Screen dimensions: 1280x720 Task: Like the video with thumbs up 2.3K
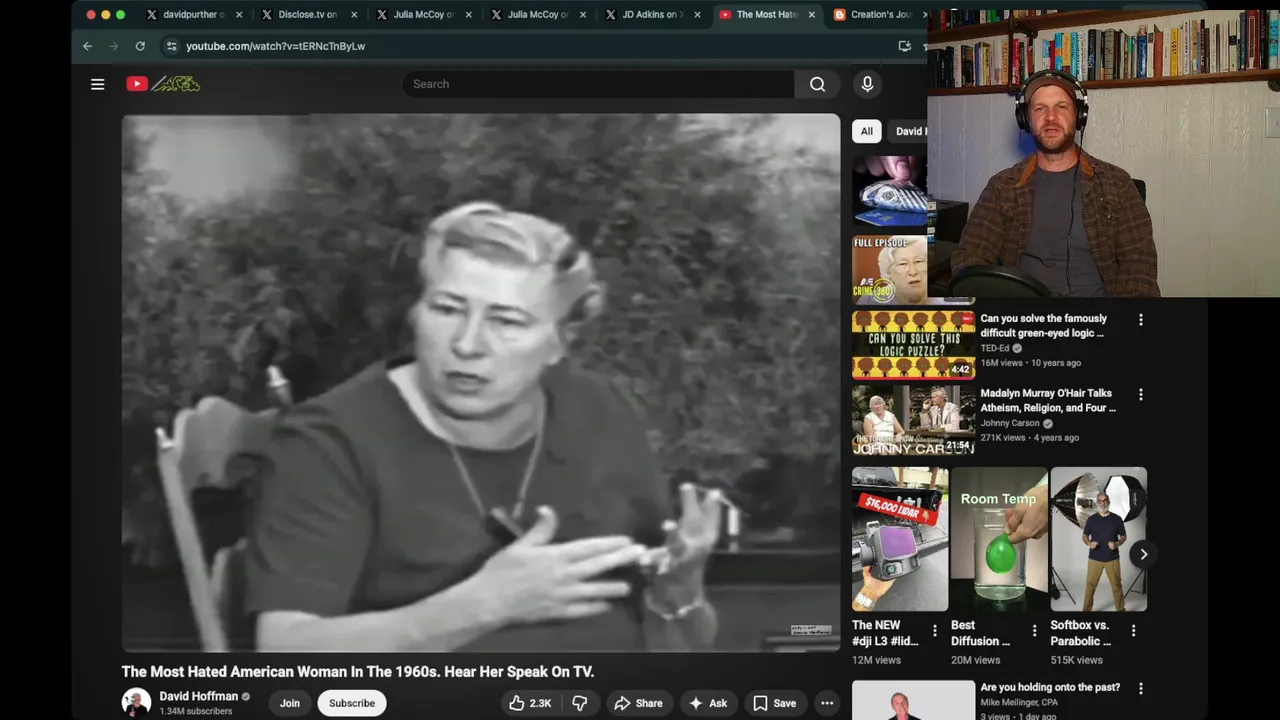pos(530,703)
